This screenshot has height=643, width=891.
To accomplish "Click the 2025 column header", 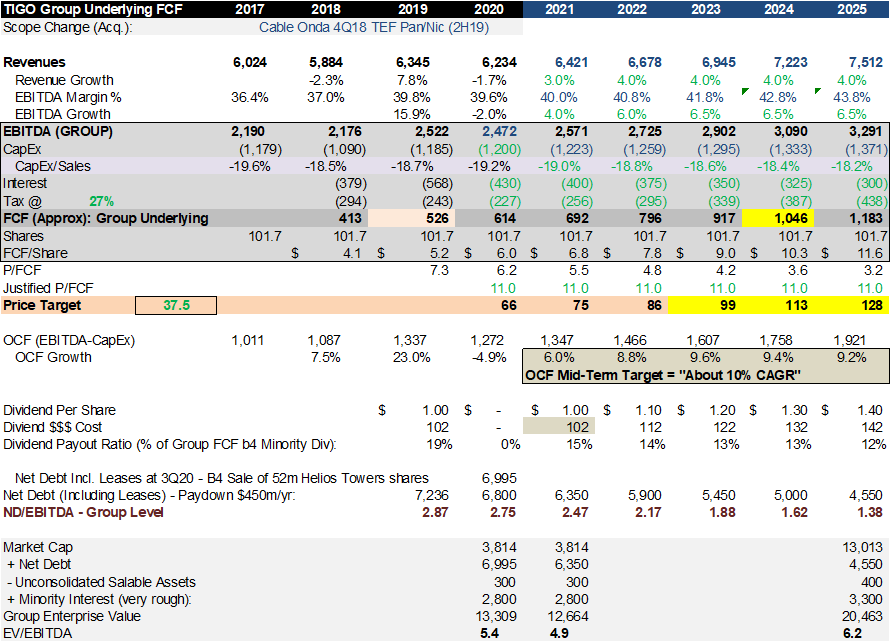I will pos(852,9).
